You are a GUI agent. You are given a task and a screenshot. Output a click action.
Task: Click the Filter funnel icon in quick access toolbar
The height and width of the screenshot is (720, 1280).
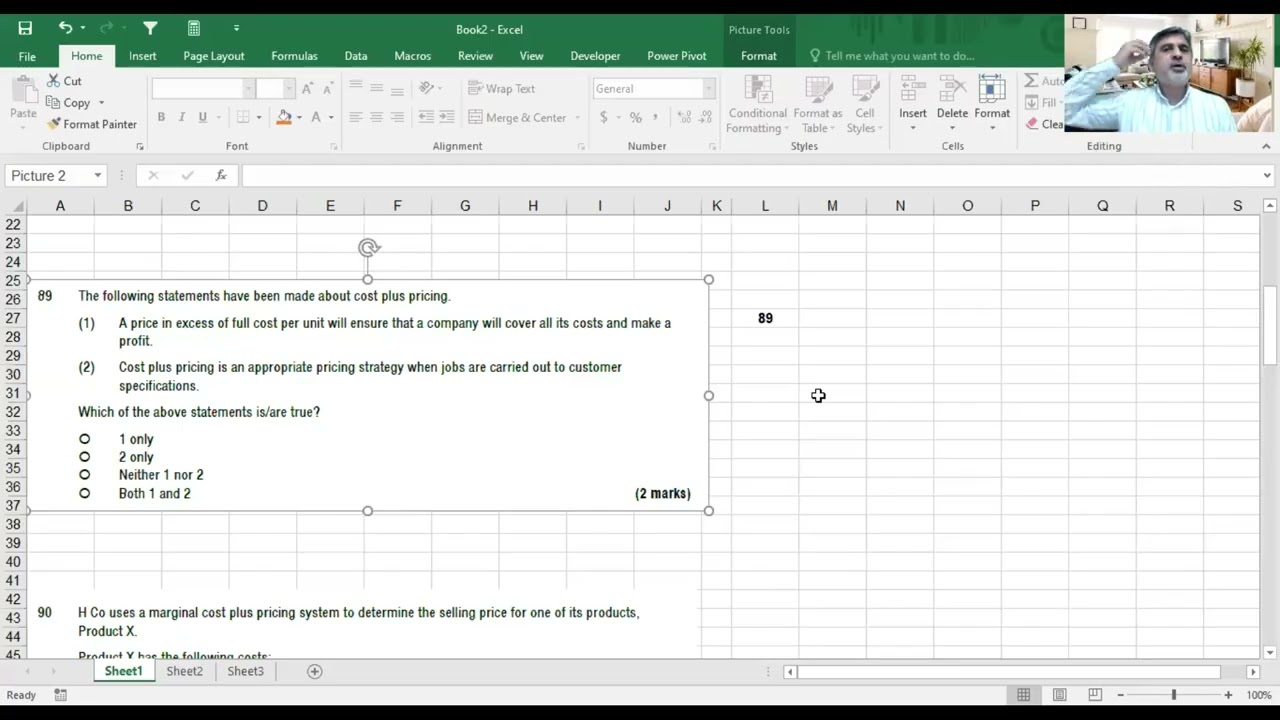click(150, 28)
